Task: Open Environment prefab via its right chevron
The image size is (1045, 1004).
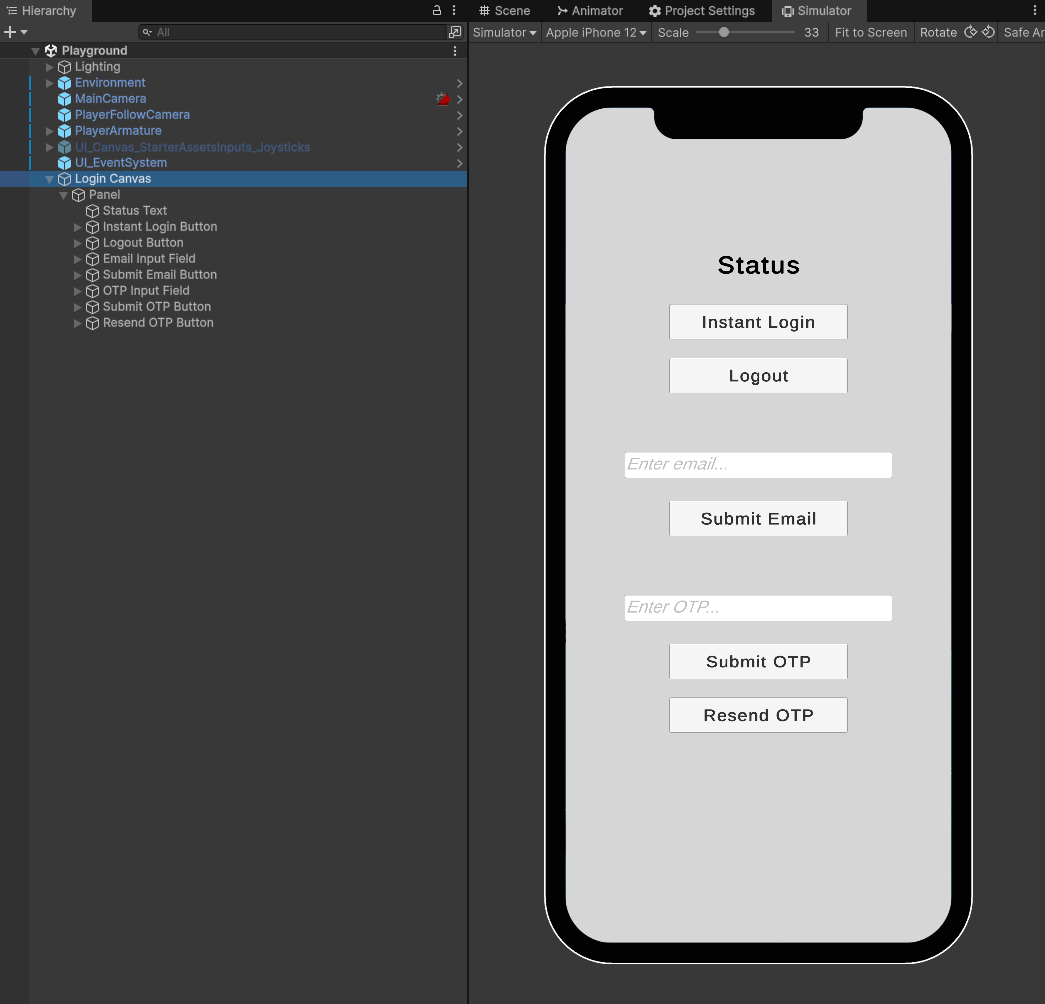Action: (x=459, y=83)
